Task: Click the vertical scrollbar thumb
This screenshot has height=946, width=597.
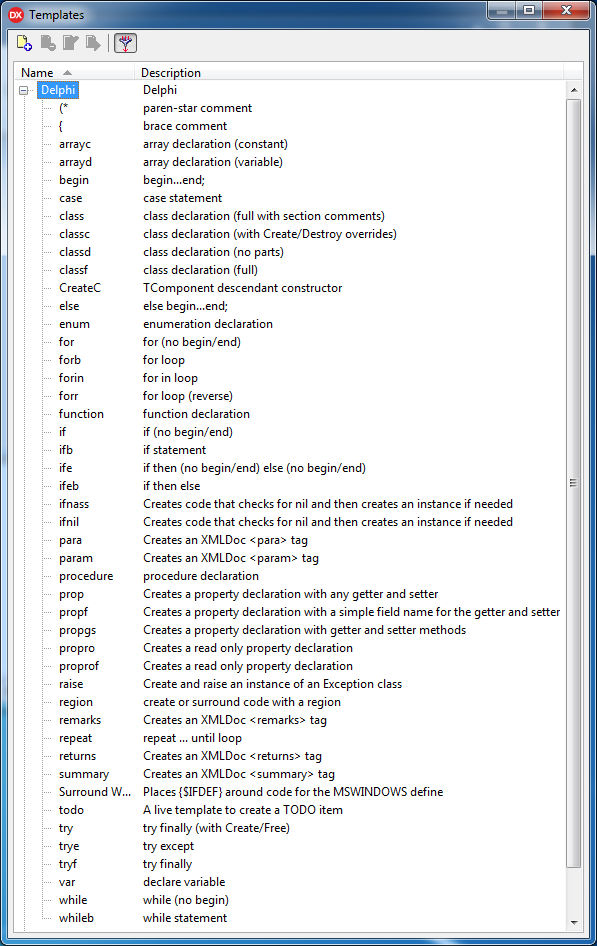Action: point(573,483)
